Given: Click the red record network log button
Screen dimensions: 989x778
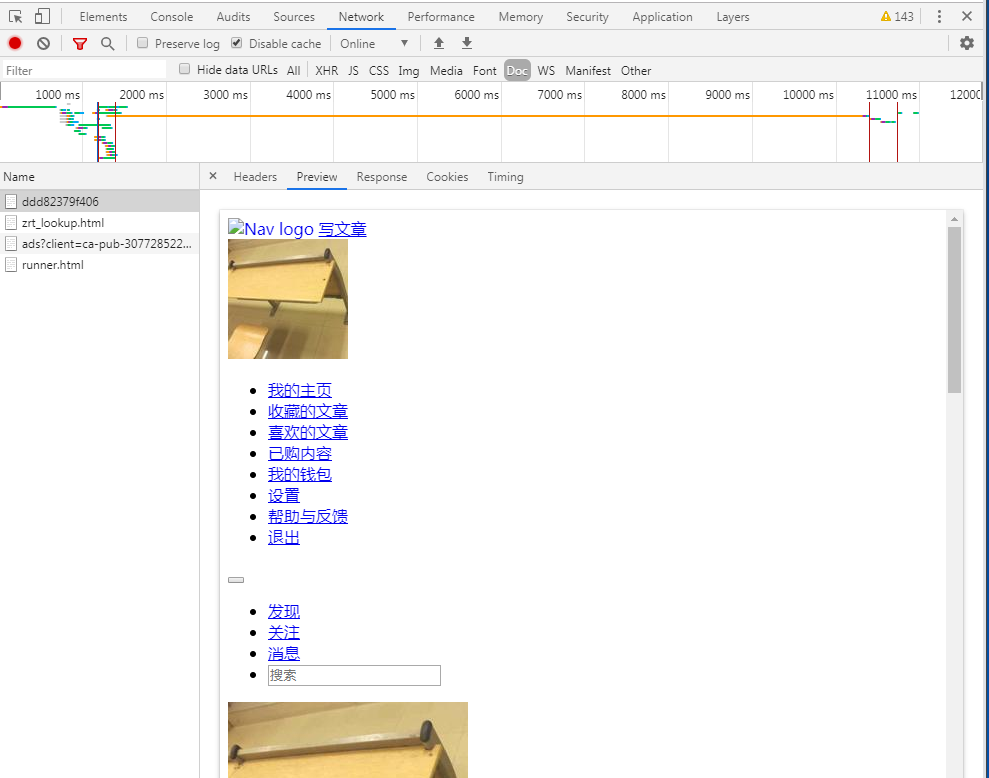Looking at the screenshot, I should [15, 44].
